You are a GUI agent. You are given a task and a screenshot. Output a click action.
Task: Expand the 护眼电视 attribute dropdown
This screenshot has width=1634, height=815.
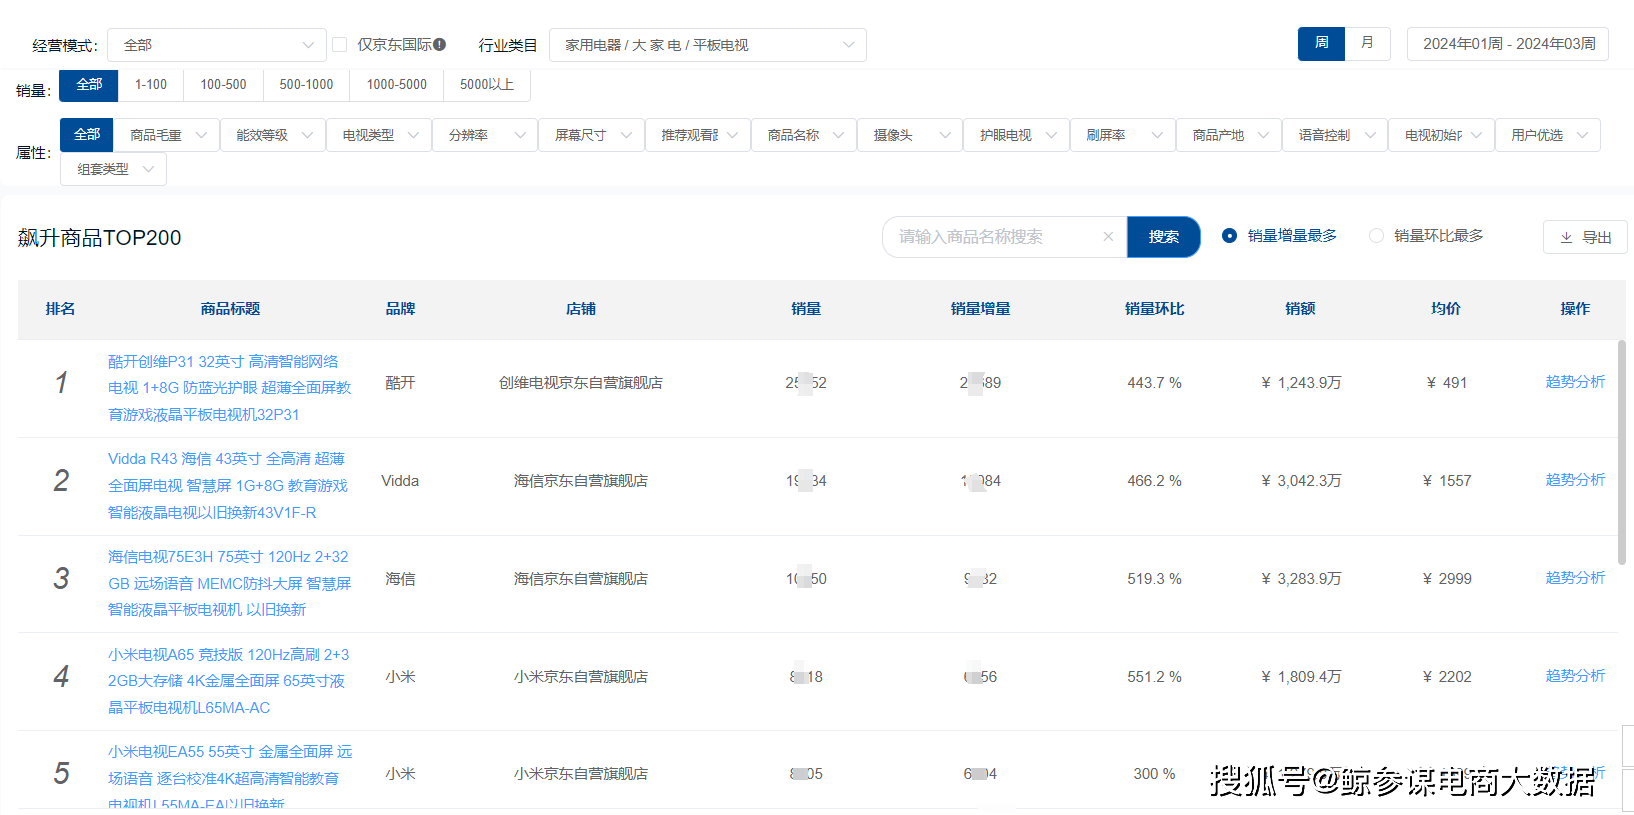[x=1017, y=135]
